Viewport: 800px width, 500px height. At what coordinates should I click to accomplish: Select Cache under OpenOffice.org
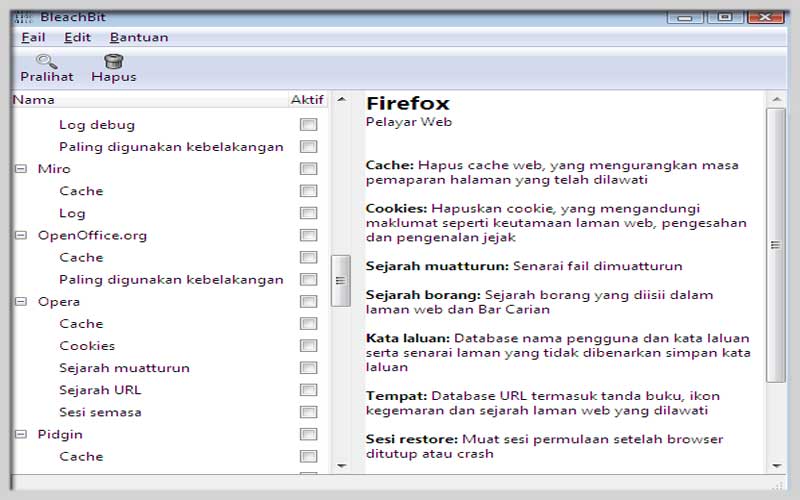(81, 257)
